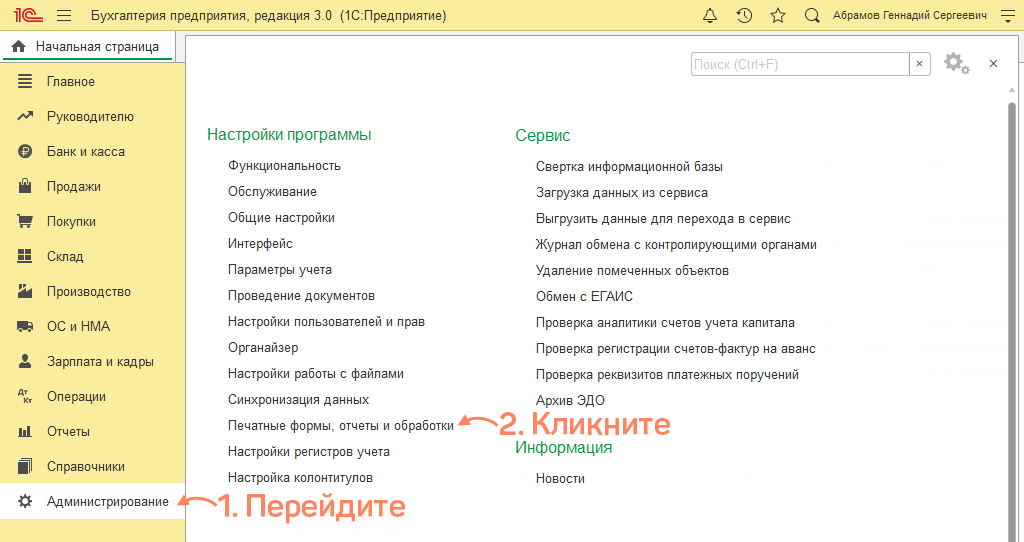The image size is (1024, 542).
Task: Open the Главное section
Action: [92, 82]
